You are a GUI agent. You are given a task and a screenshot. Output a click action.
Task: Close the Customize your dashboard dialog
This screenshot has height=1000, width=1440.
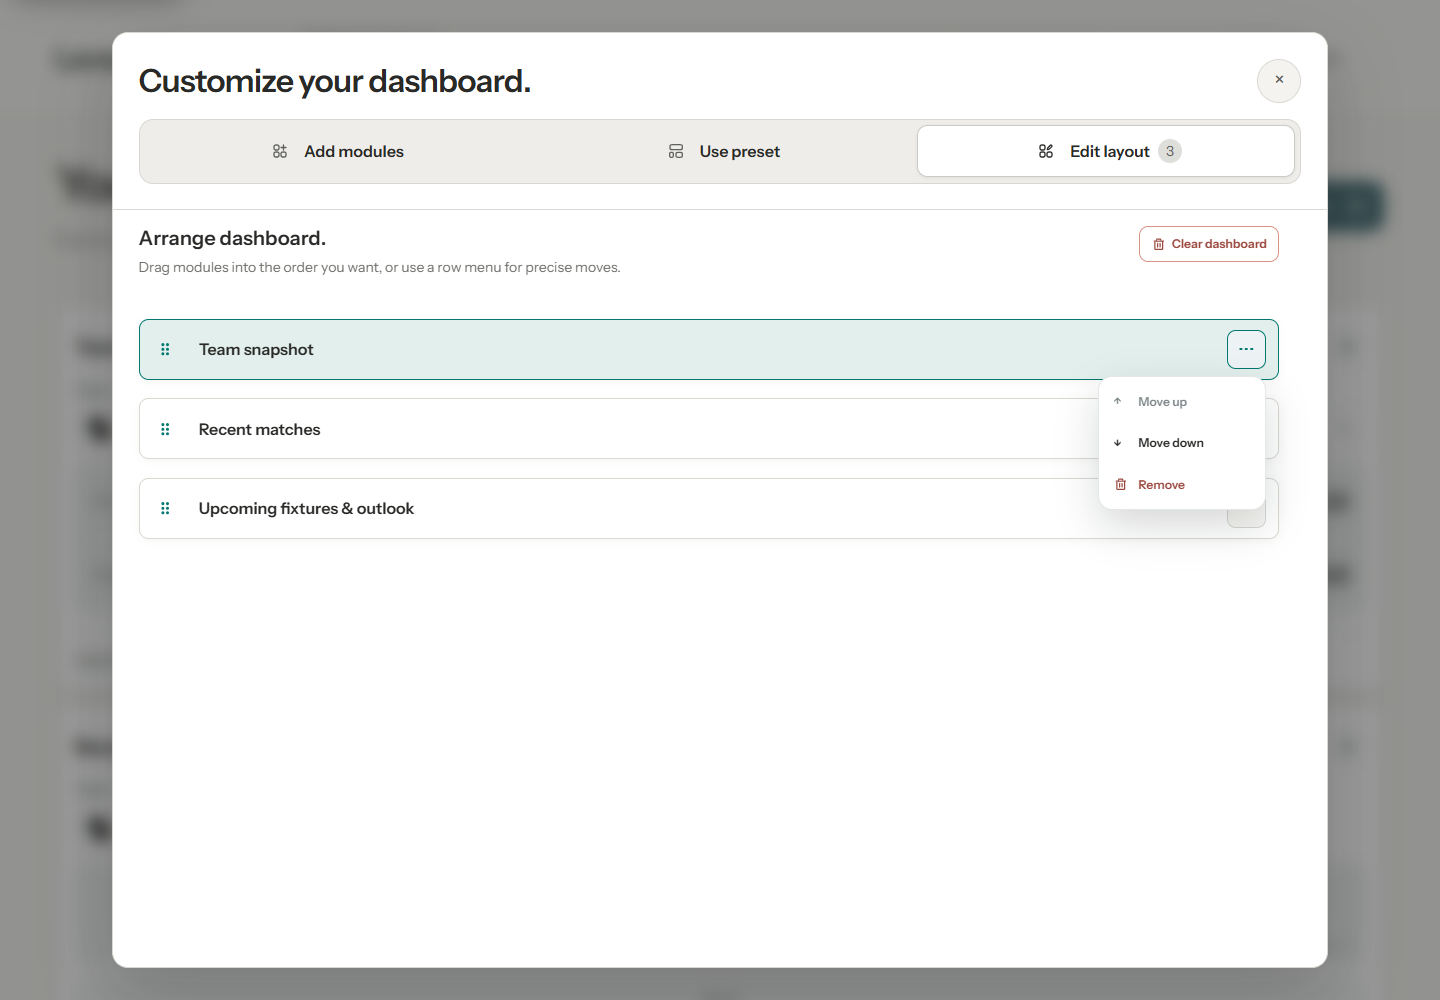[x=1279, y=80]
